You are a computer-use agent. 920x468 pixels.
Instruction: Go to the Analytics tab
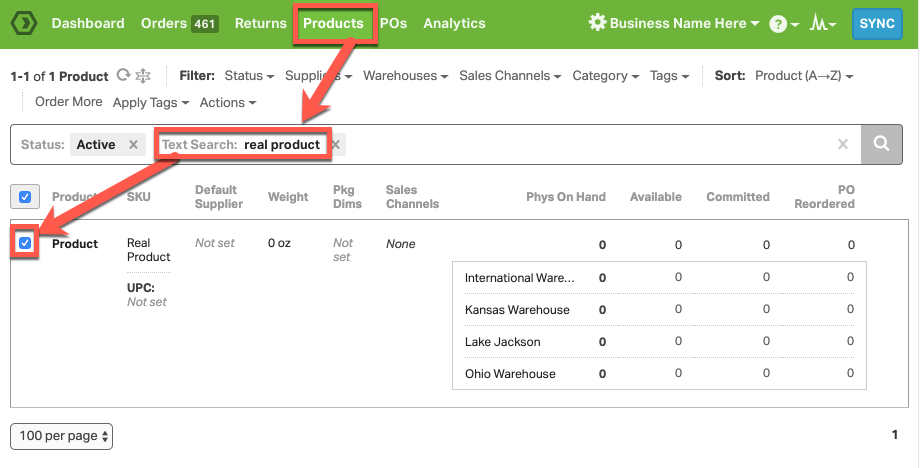point(454,23)
